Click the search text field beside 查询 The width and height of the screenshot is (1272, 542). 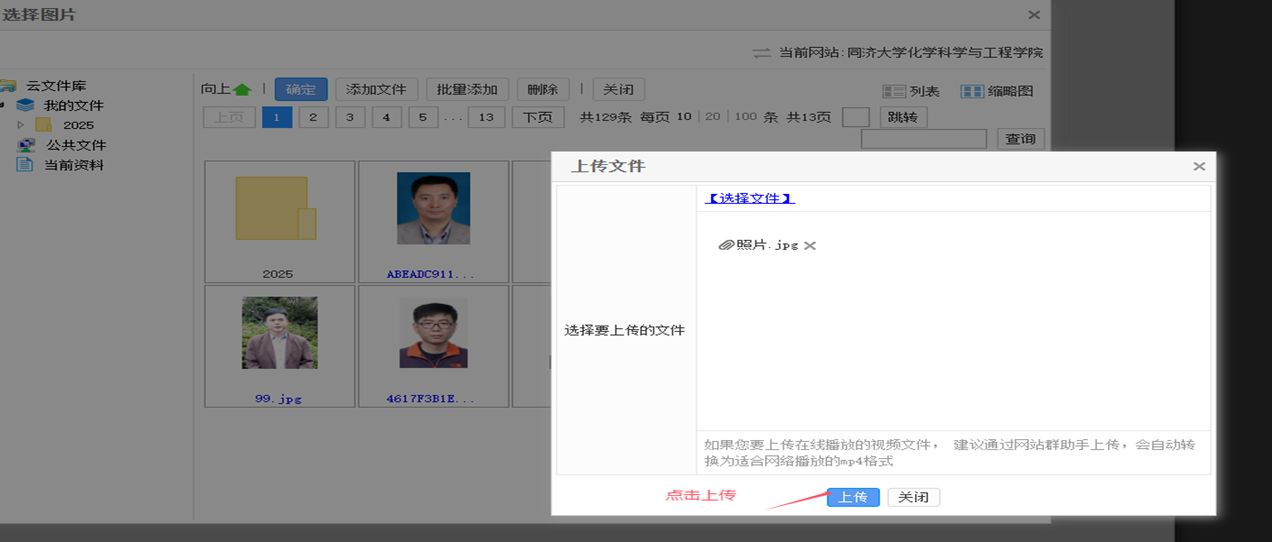(x=923, y=139)
